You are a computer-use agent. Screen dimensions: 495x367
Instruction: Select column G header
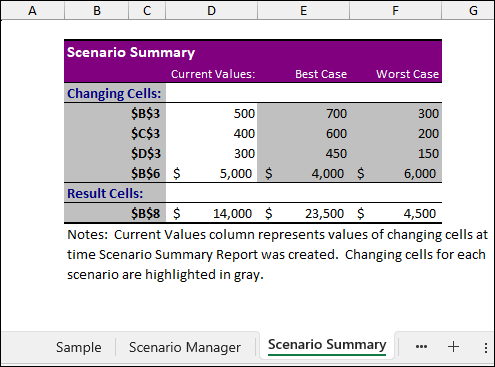click(473, 10)
